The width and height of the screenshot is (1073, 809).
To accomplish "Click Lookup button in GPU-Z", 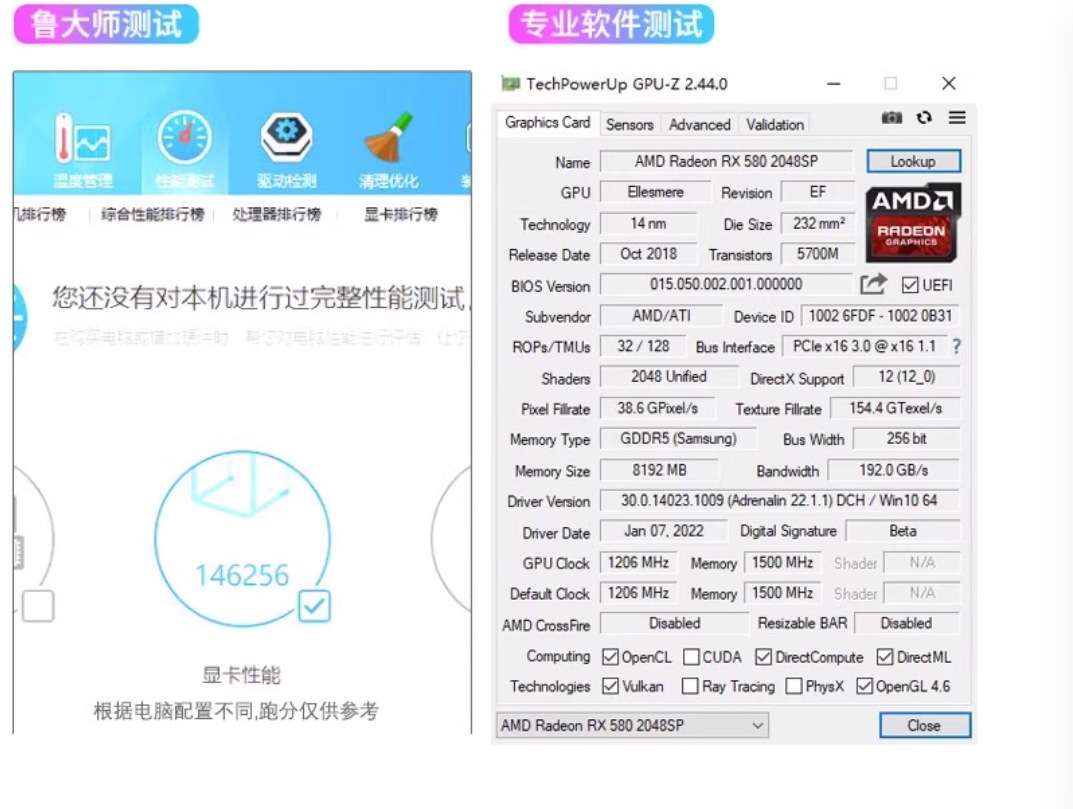I will coord(914,162).
